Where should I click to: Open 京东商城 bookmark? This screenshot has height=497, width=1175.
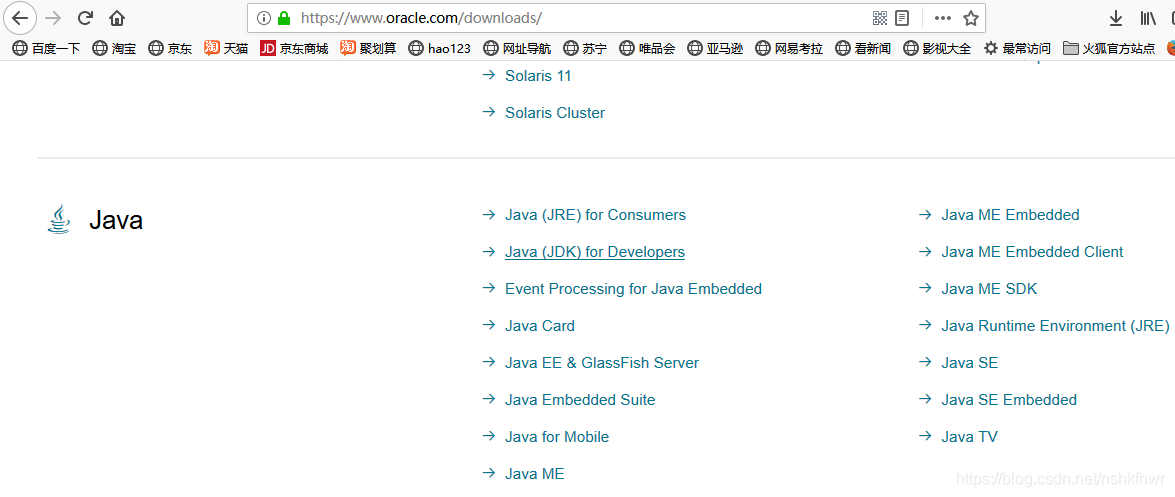(x=294, y=49)
